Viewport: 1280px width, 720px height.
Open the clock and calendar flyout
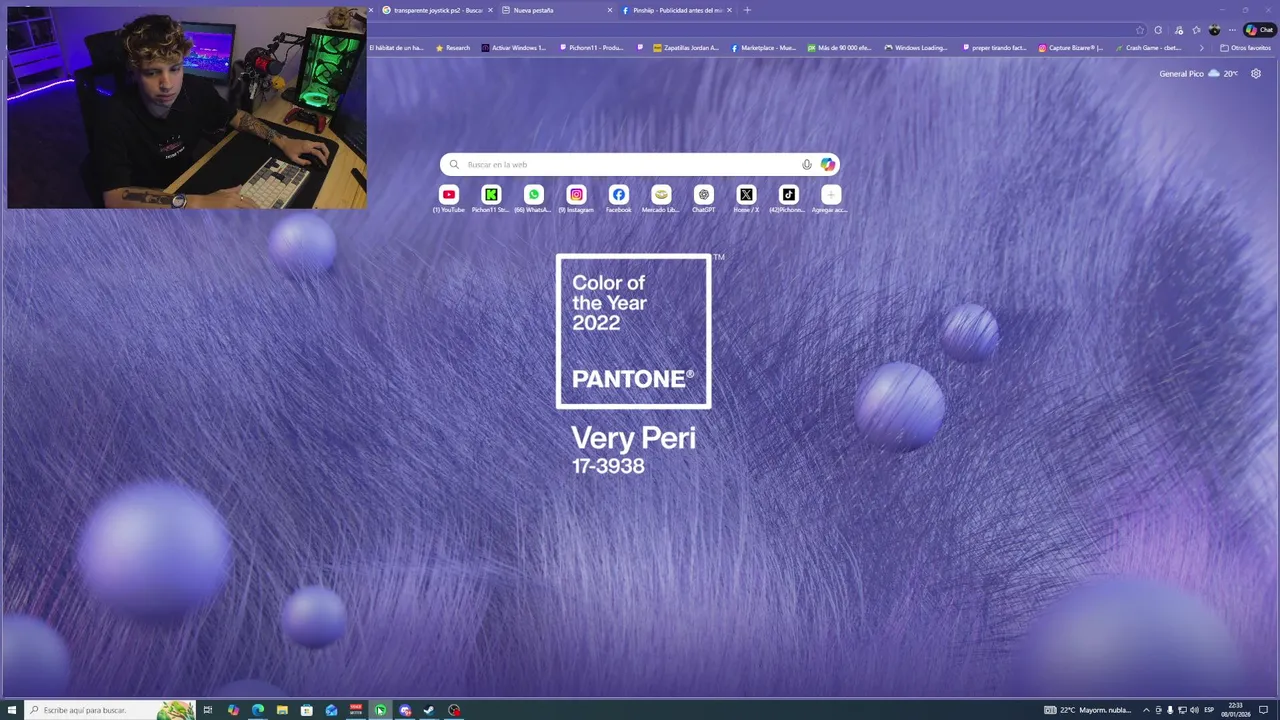tap(1236, 710)
